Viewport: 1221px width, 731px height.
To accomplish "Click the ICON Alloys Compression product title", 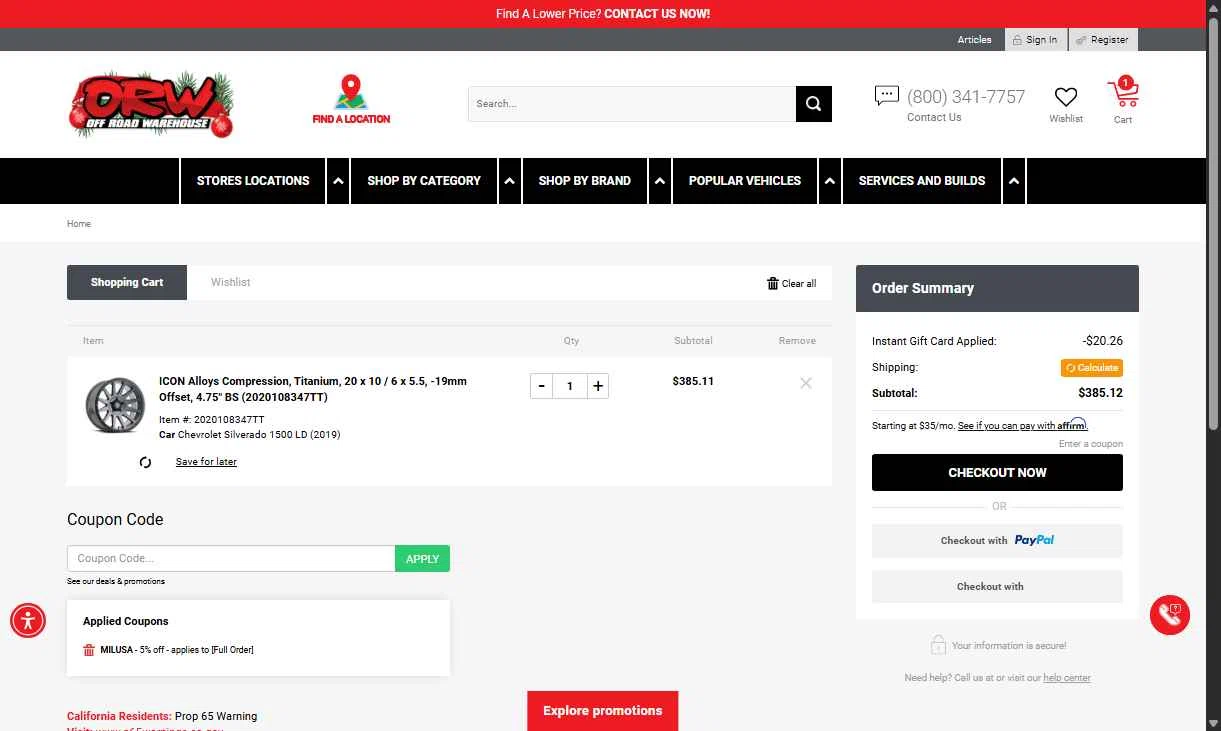I will pyautogui.click(x=313, y=389).
